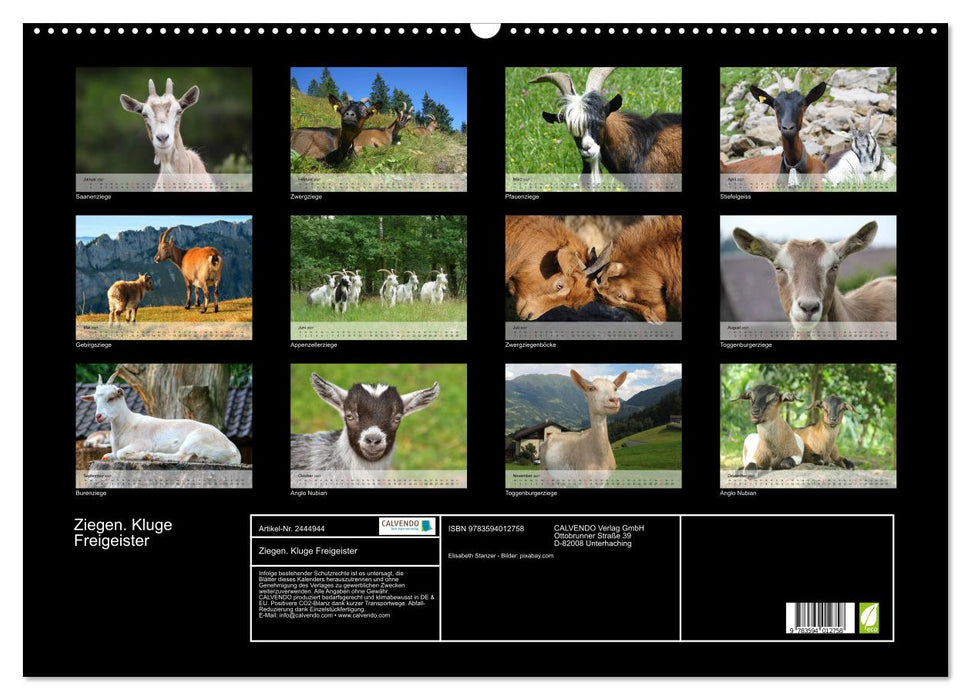Image resolution: width=971 pixels, height=700 pixels.
Task: Click the 'Appenzellerziege' caption
Action: pos(314,344)
